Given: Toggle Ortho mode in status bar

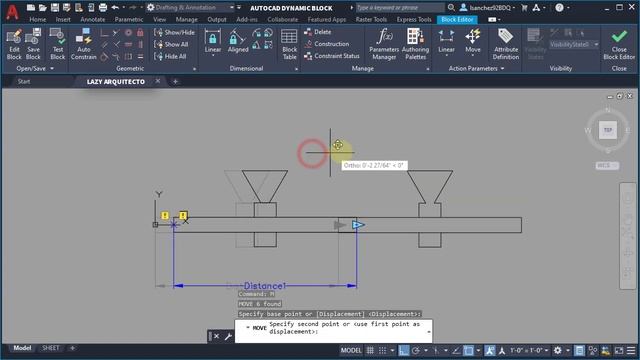Looking at the screenshot, I should [404, 350].
